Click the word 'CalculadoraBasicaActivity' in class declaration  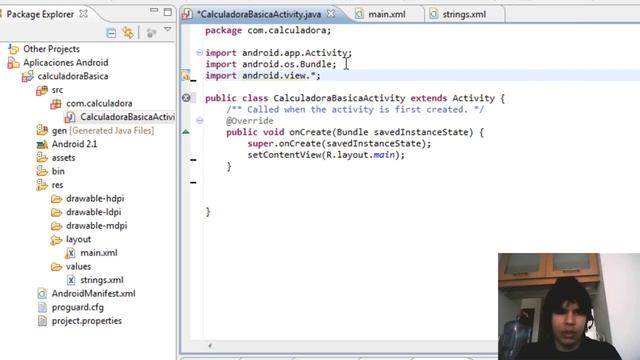339,98
